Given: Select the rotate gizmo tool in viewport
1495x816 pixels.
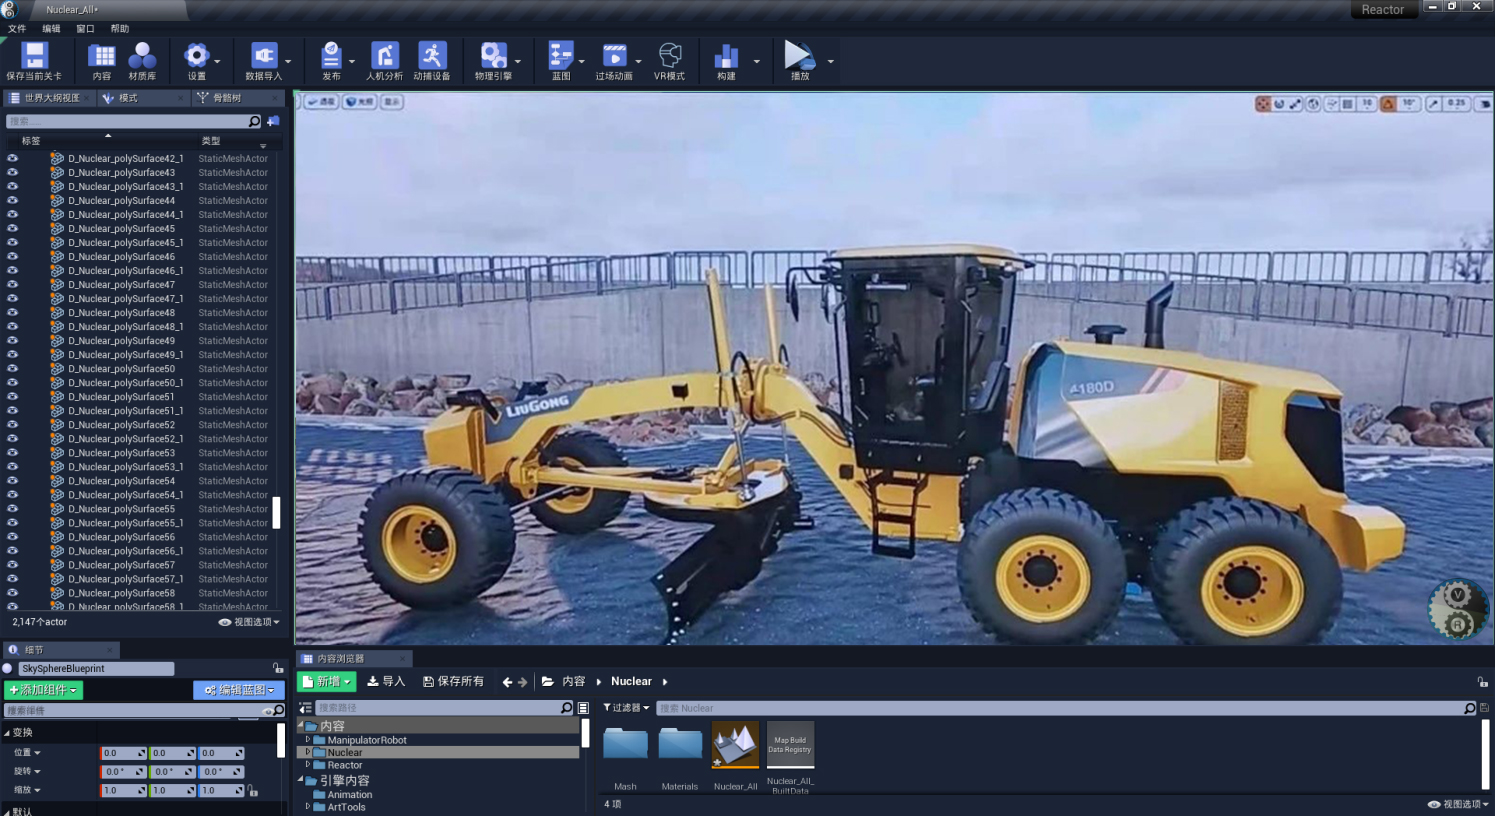Looking at the screenshot, I should tap(1279, 103).
